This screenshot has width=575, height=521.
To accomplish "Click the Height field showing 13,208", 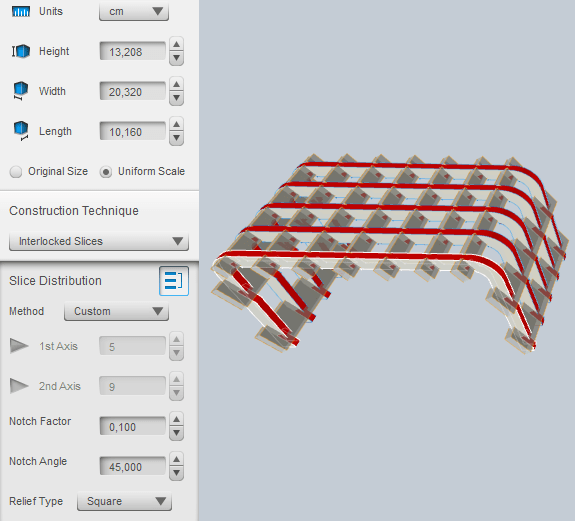I will (132, 51).
